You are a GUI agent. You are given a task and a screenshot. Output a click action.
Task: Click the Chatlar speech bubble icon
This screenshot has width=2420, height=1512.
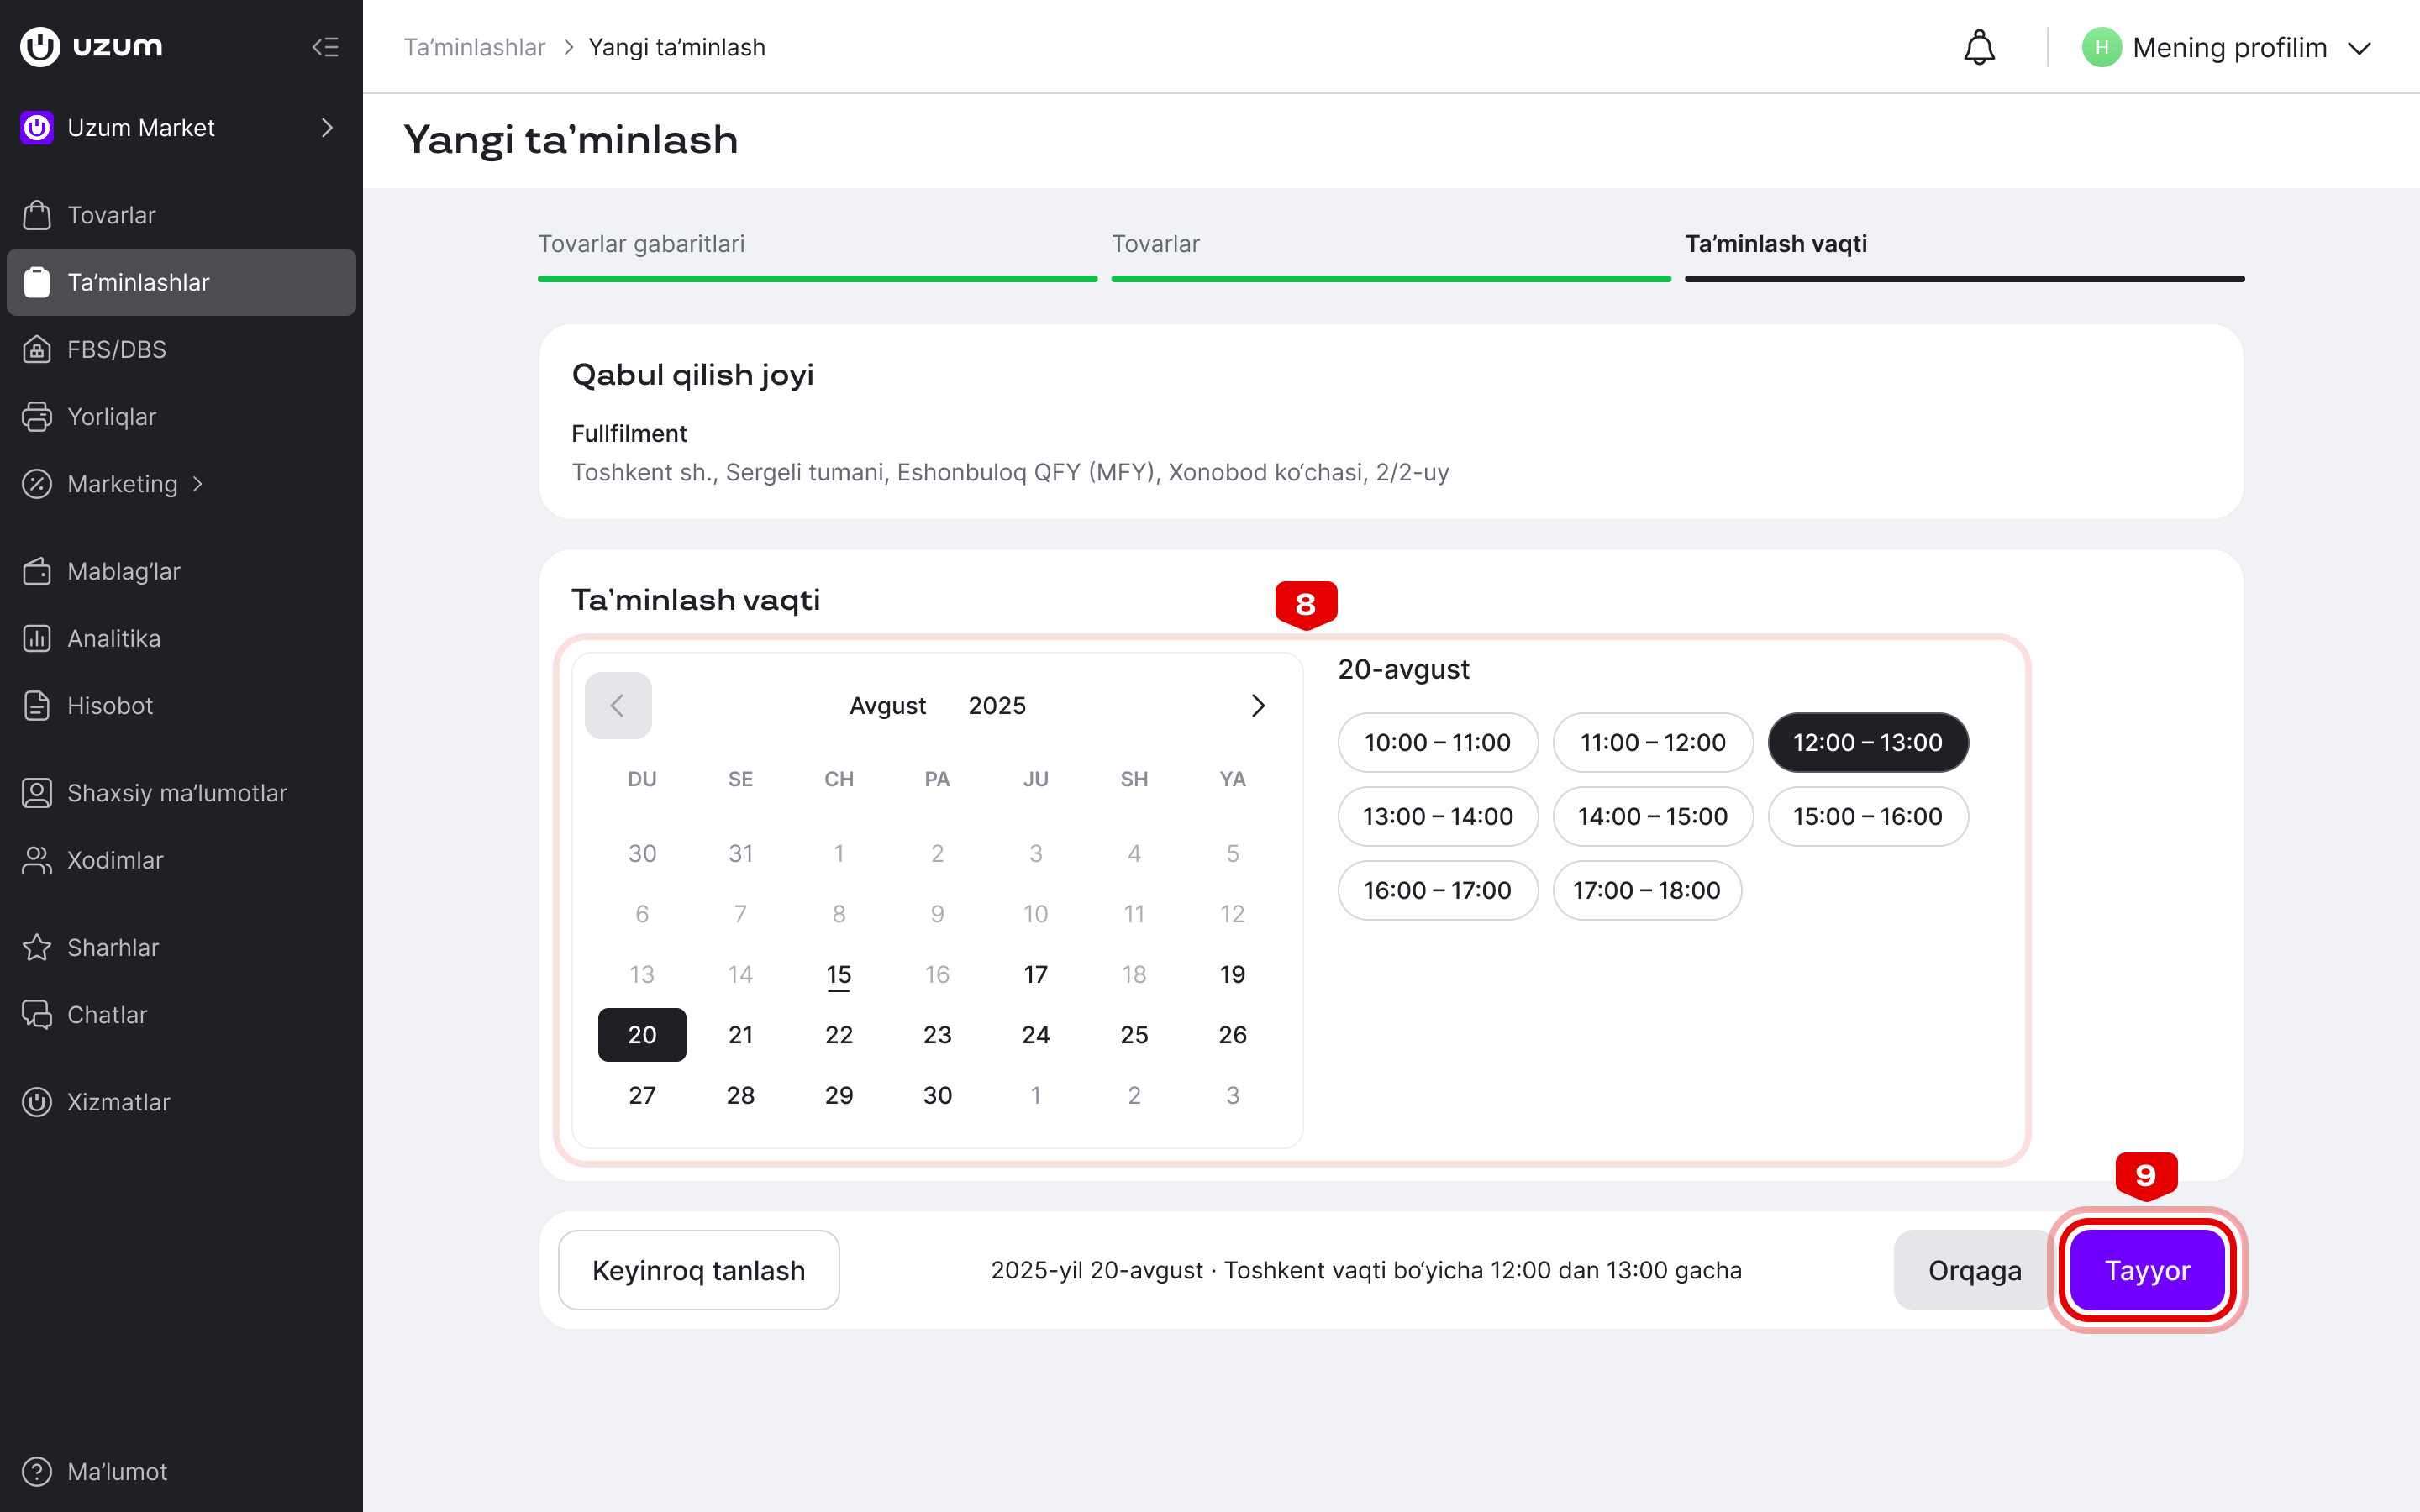pos(37,1014)
